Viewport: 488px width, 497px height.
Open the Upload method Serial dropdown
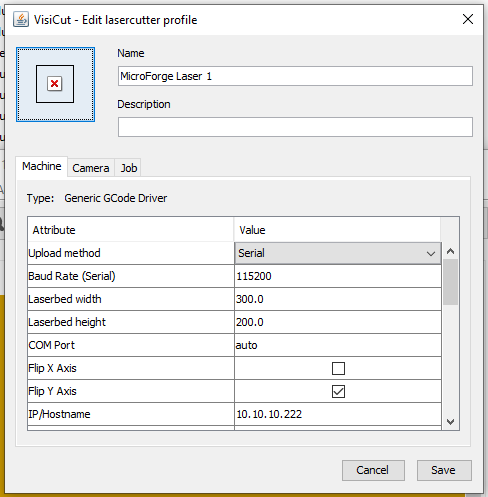pyautogui.click(x=338, y=253)
